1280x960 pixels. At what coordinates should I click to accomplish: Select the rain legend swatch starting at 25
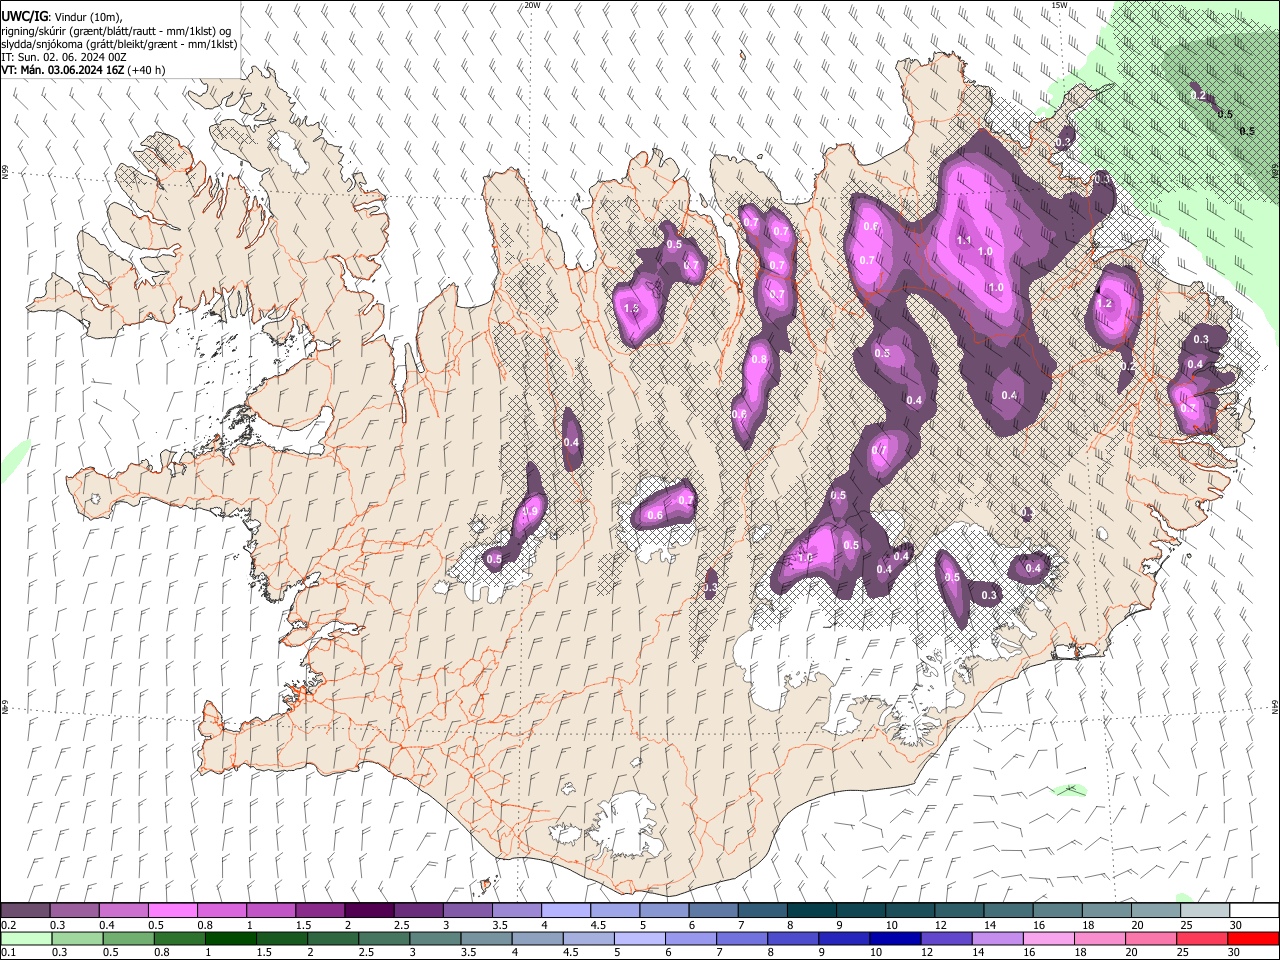pyautogui.click(x=1201, y=938)
